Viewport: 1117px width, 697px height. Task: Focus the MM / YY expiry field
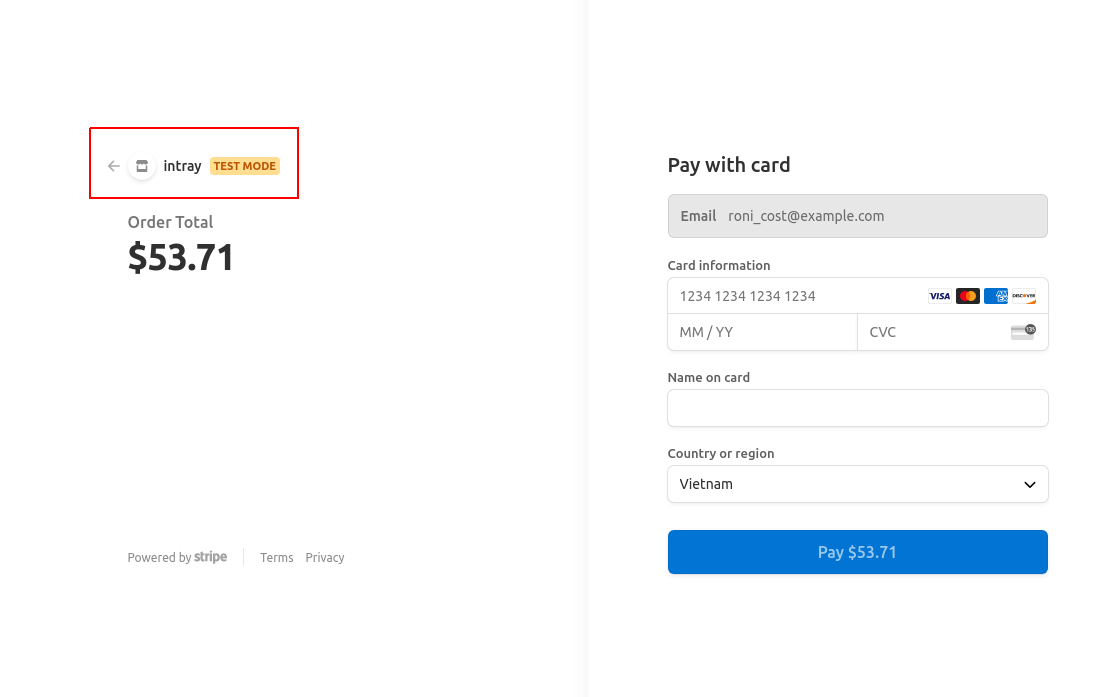click(762, 332)
